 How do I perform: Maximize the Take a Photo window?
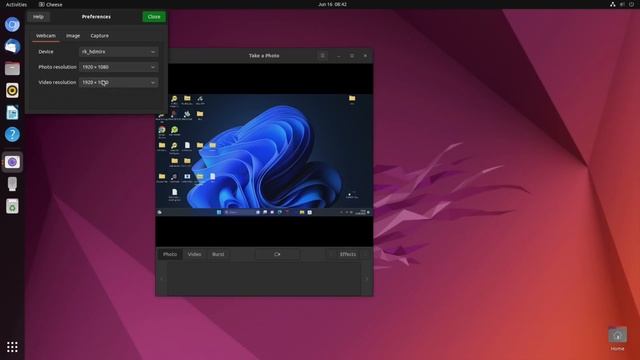click(x=352, y=56)
